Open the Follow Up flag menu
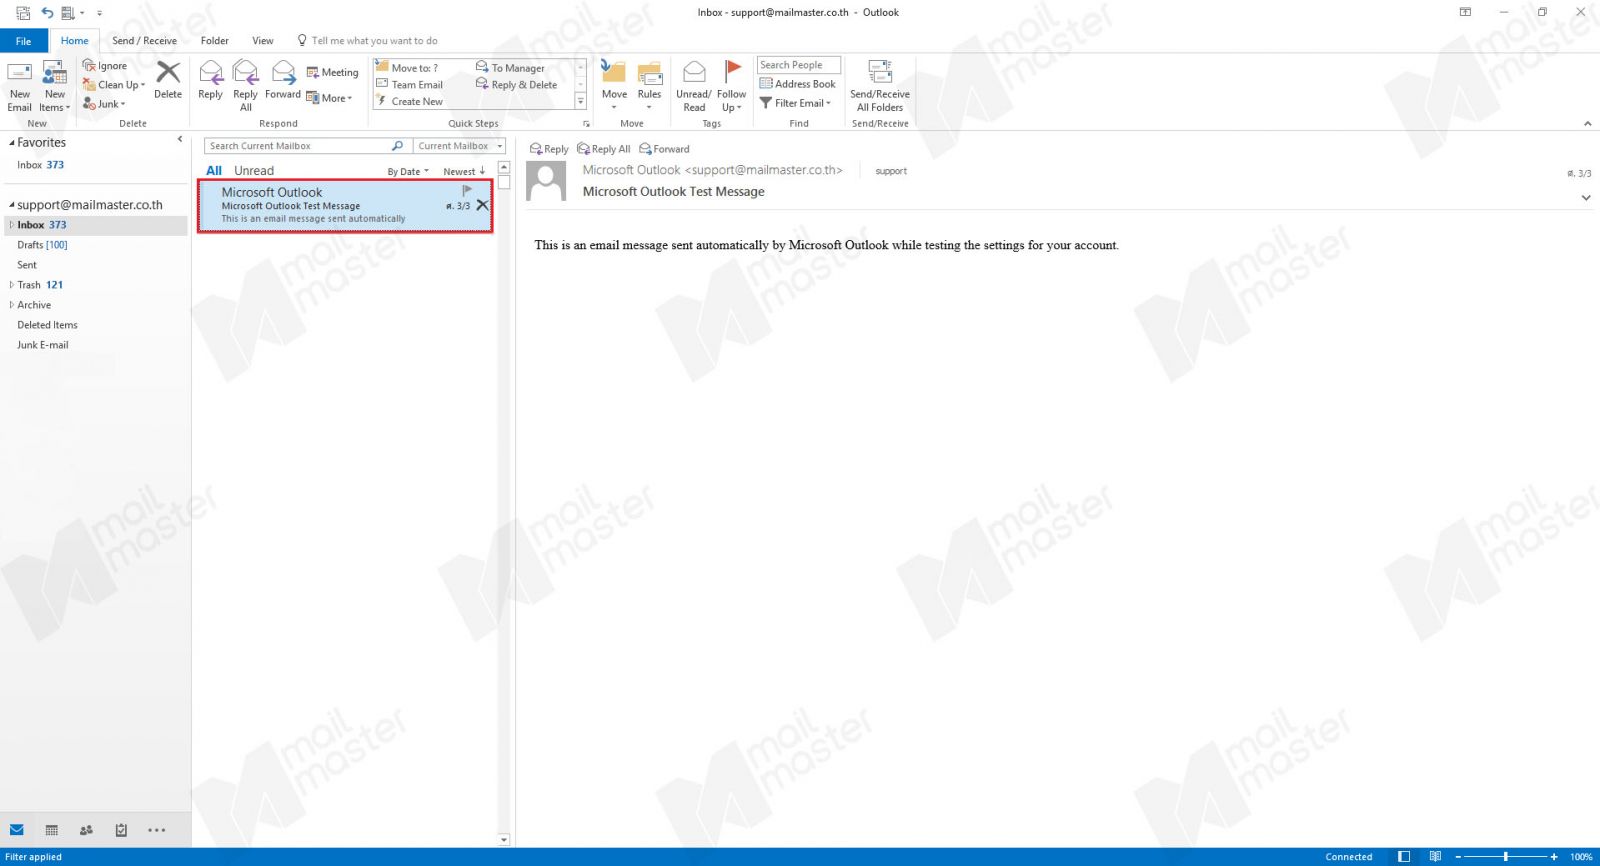 coord(732,85)
